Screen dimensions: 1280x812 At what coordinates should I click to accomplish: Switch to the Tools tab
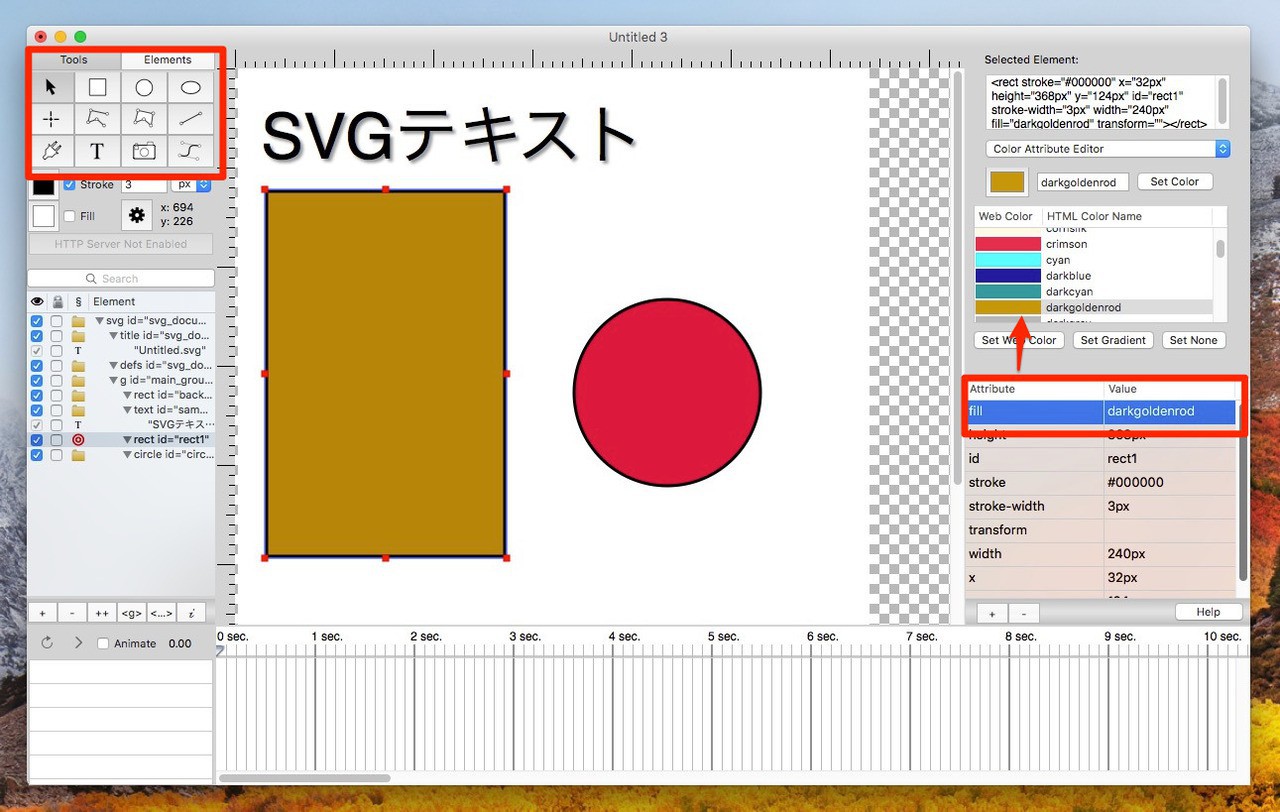tap(74, 60)
